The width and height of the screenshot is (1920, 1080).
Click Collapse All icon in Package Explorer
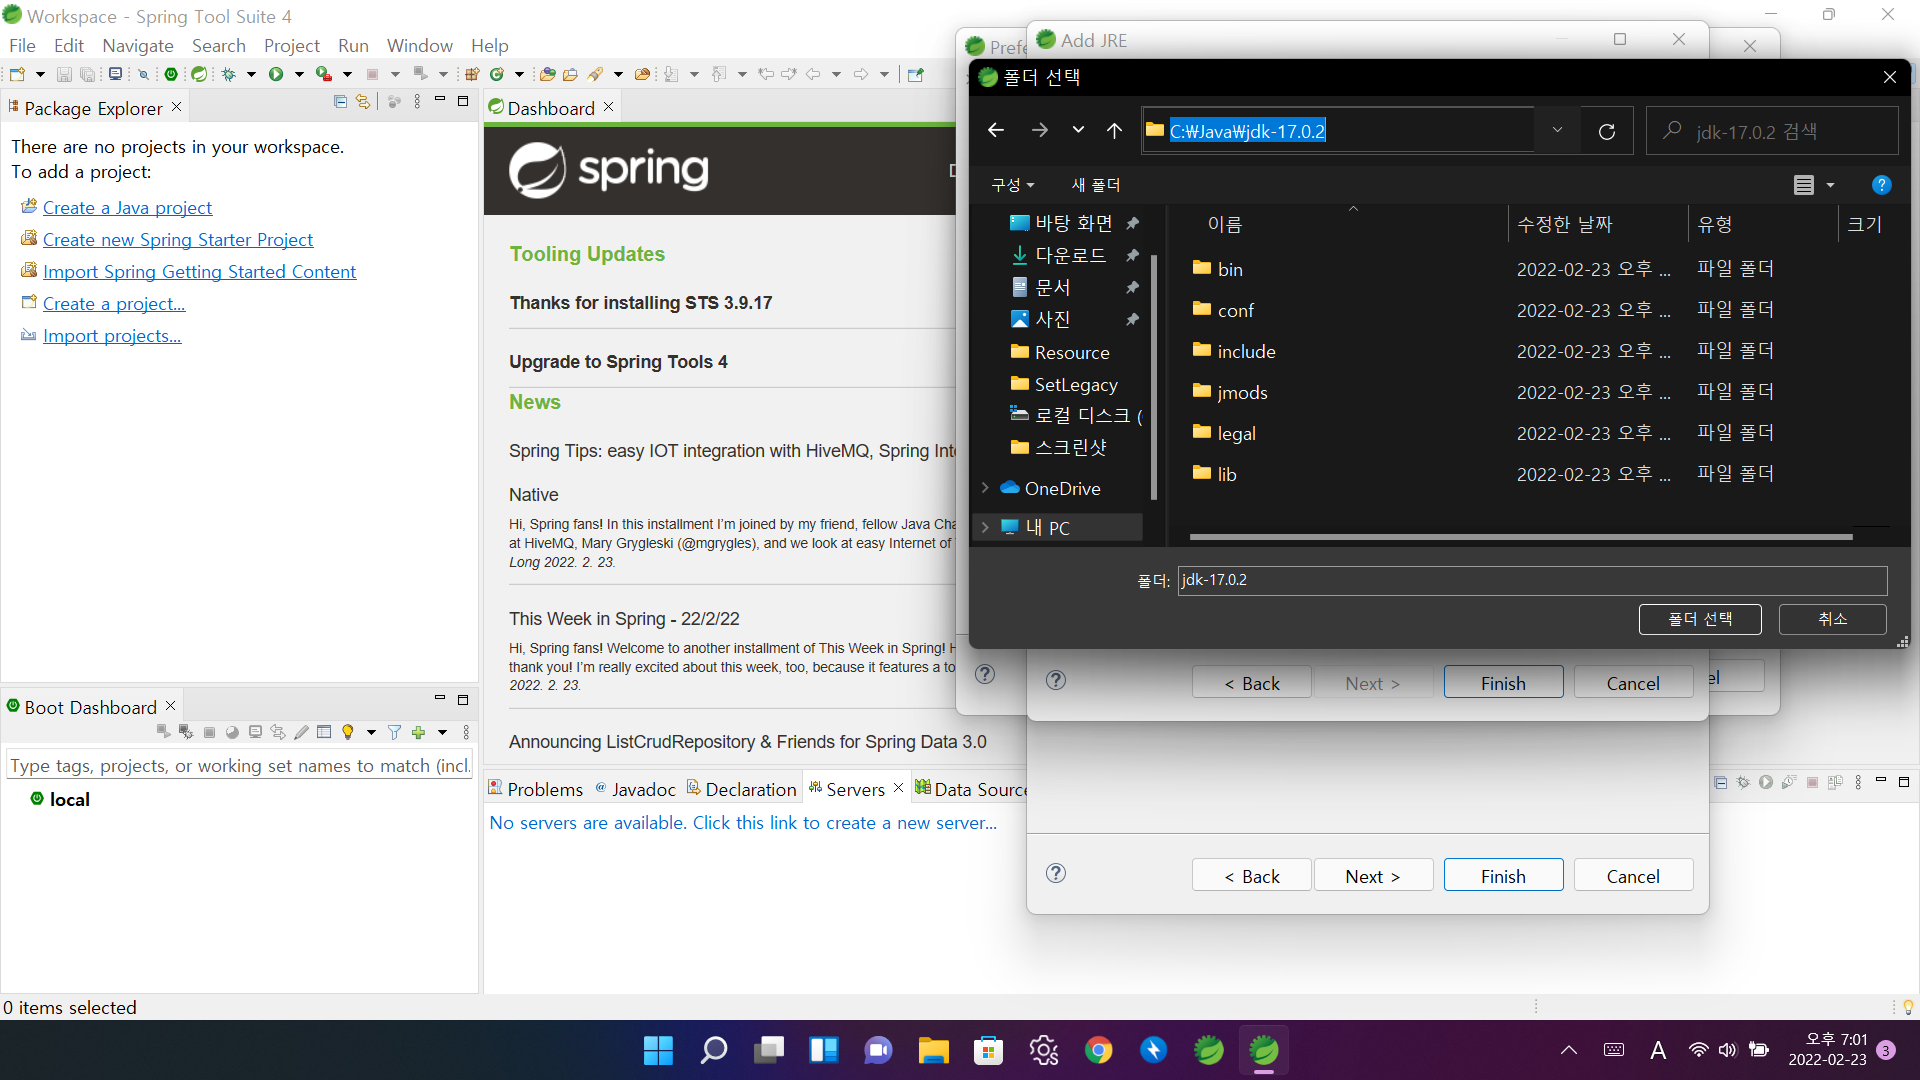(340, 102)
